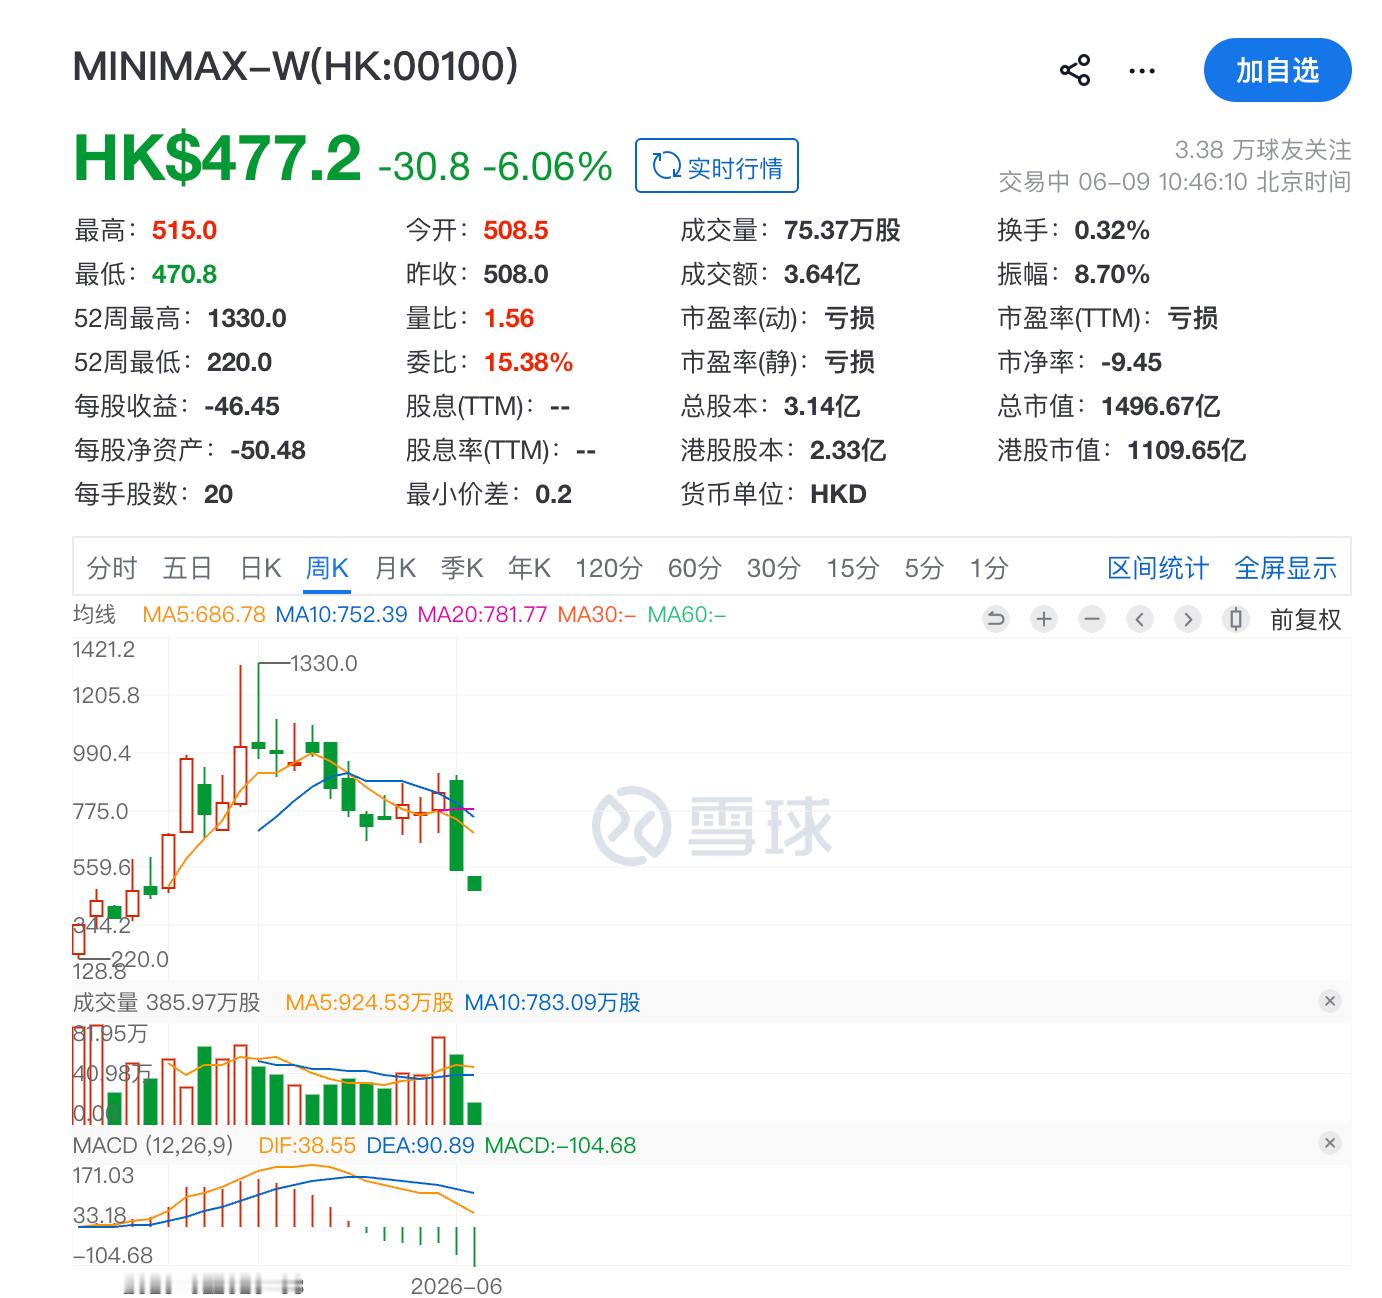This screenshot has width=1382, height=1298.
Task: Switch to 日K chart tab
Action: click(261, 568)
